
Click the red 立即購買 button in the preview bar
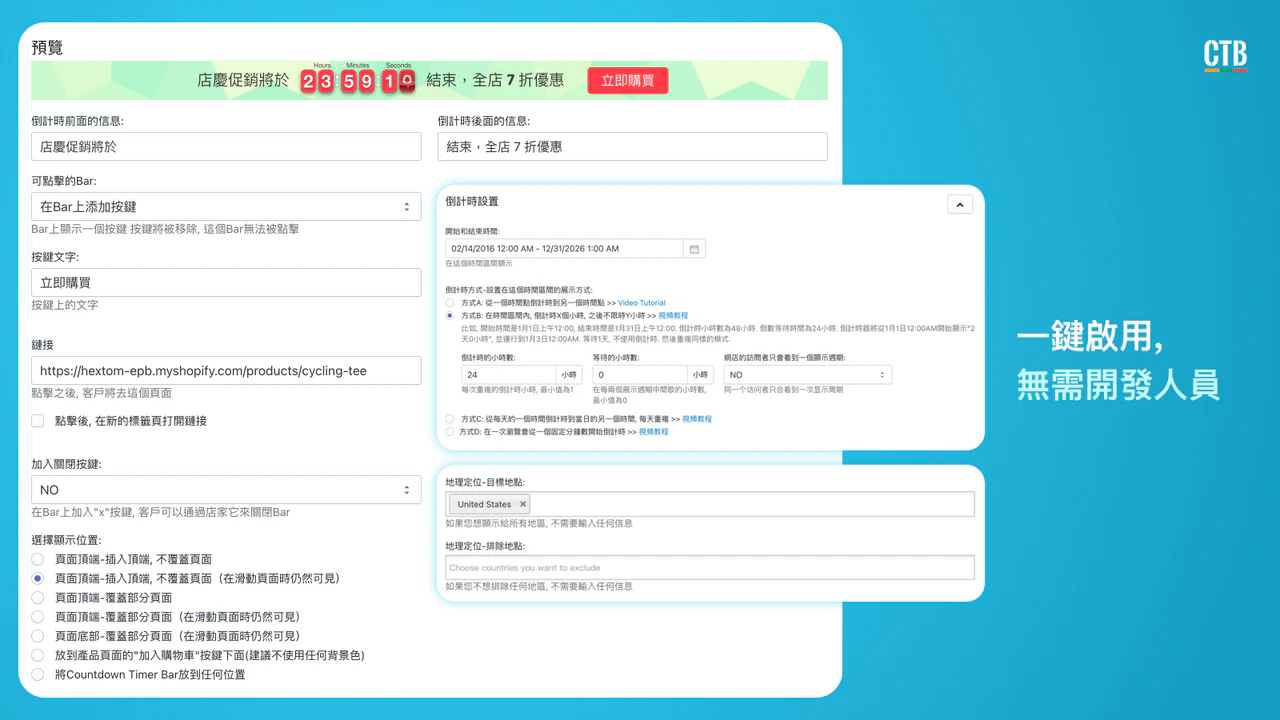[x=627, y=81]
